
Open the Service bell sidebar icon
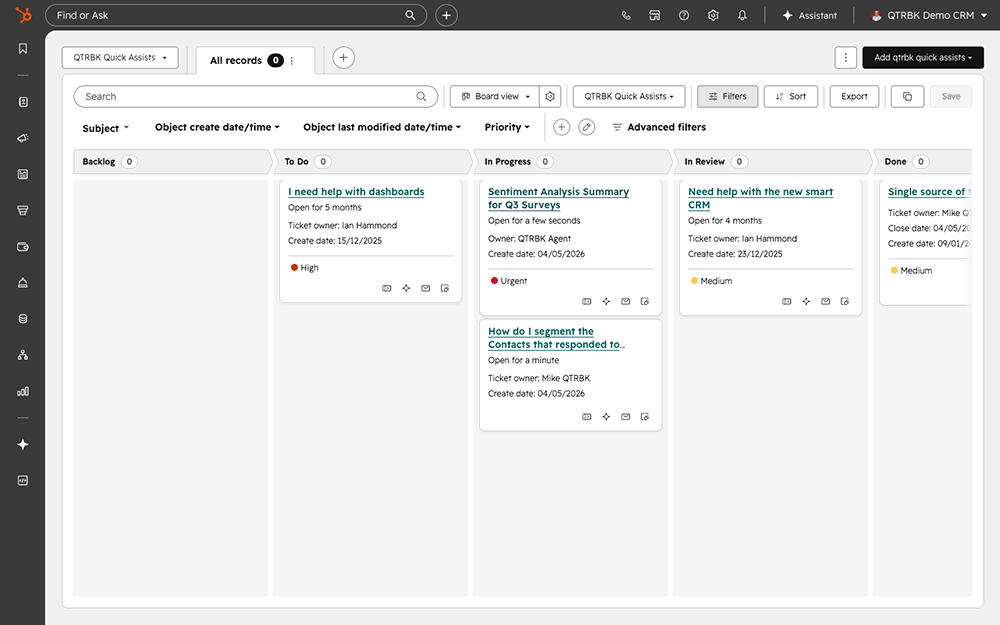point(23,283)
